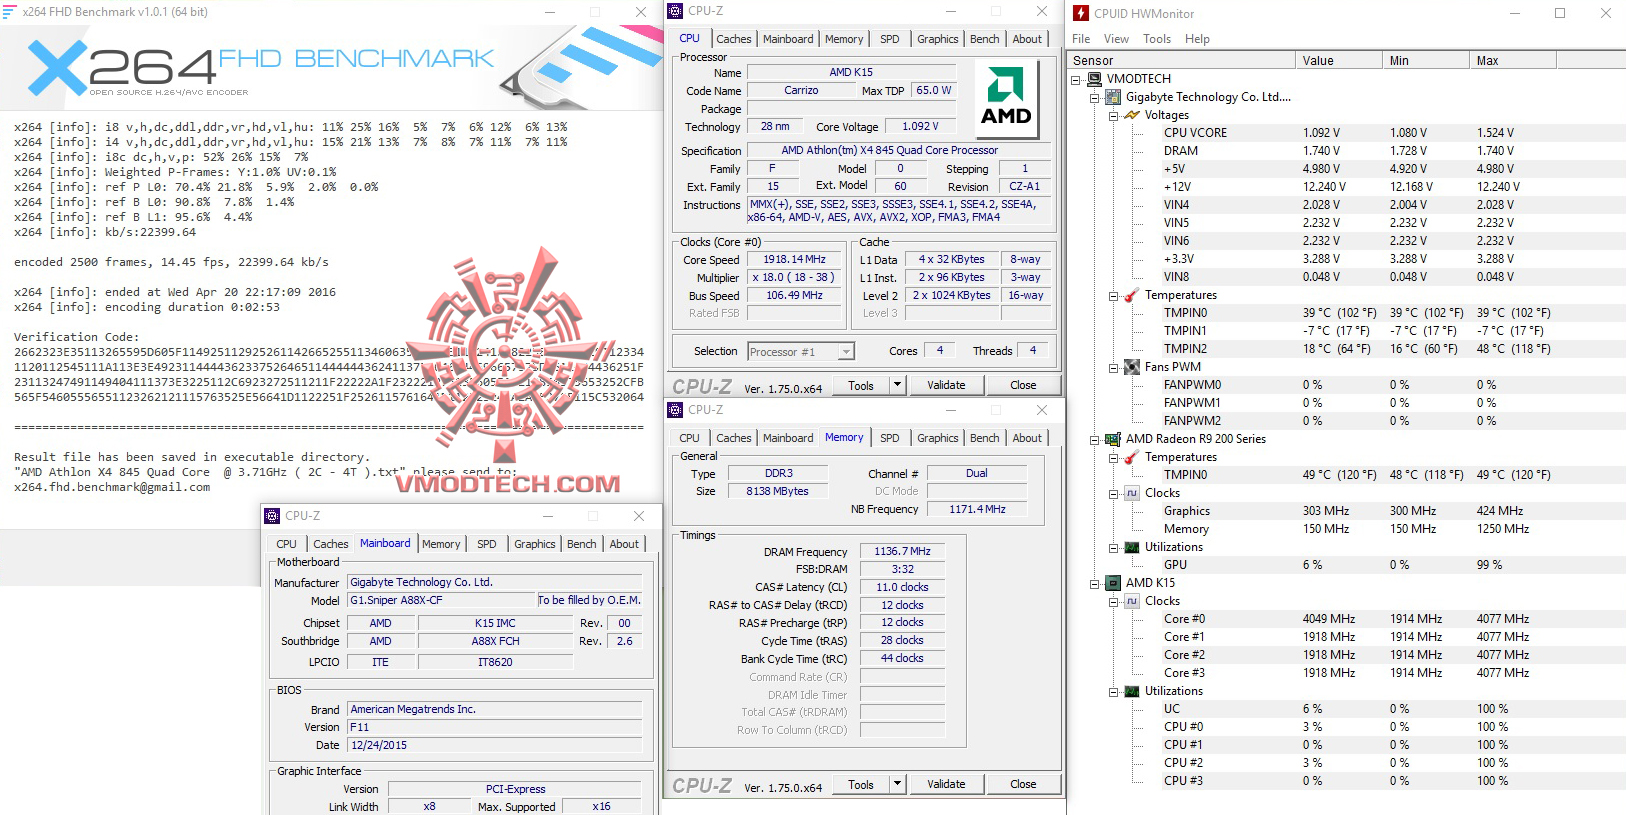Select the Temperatures thermometer icon under Gigabyte
The width and height of the screenshot is (1626, 815).
pos(1132,295)
